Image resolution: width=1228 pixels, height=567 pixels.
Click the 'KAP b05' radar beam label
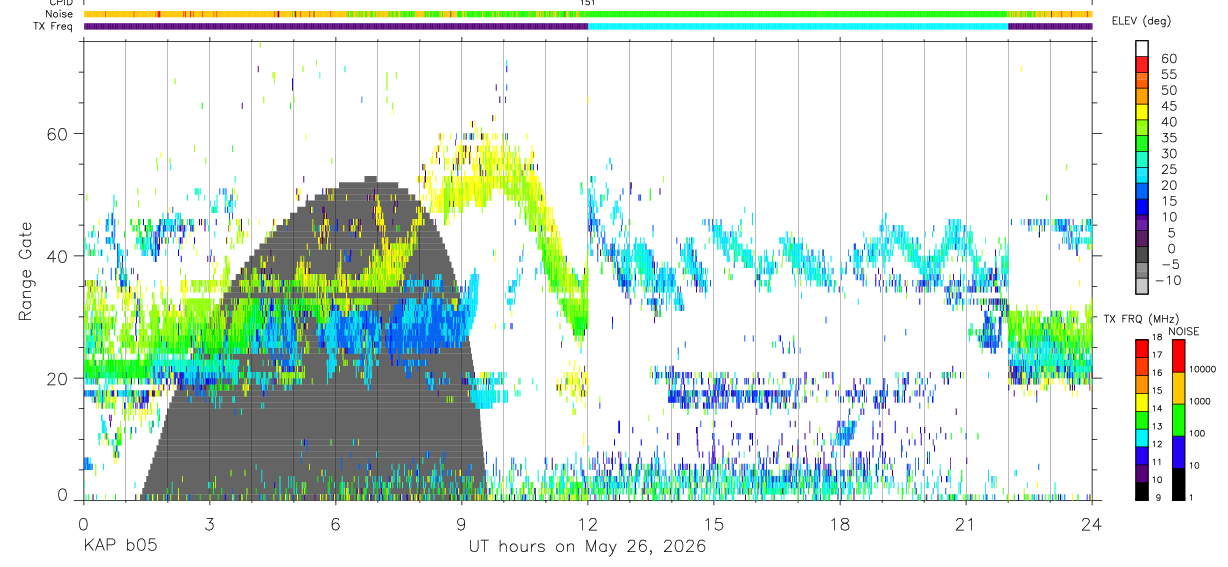[x=119, y=547]
